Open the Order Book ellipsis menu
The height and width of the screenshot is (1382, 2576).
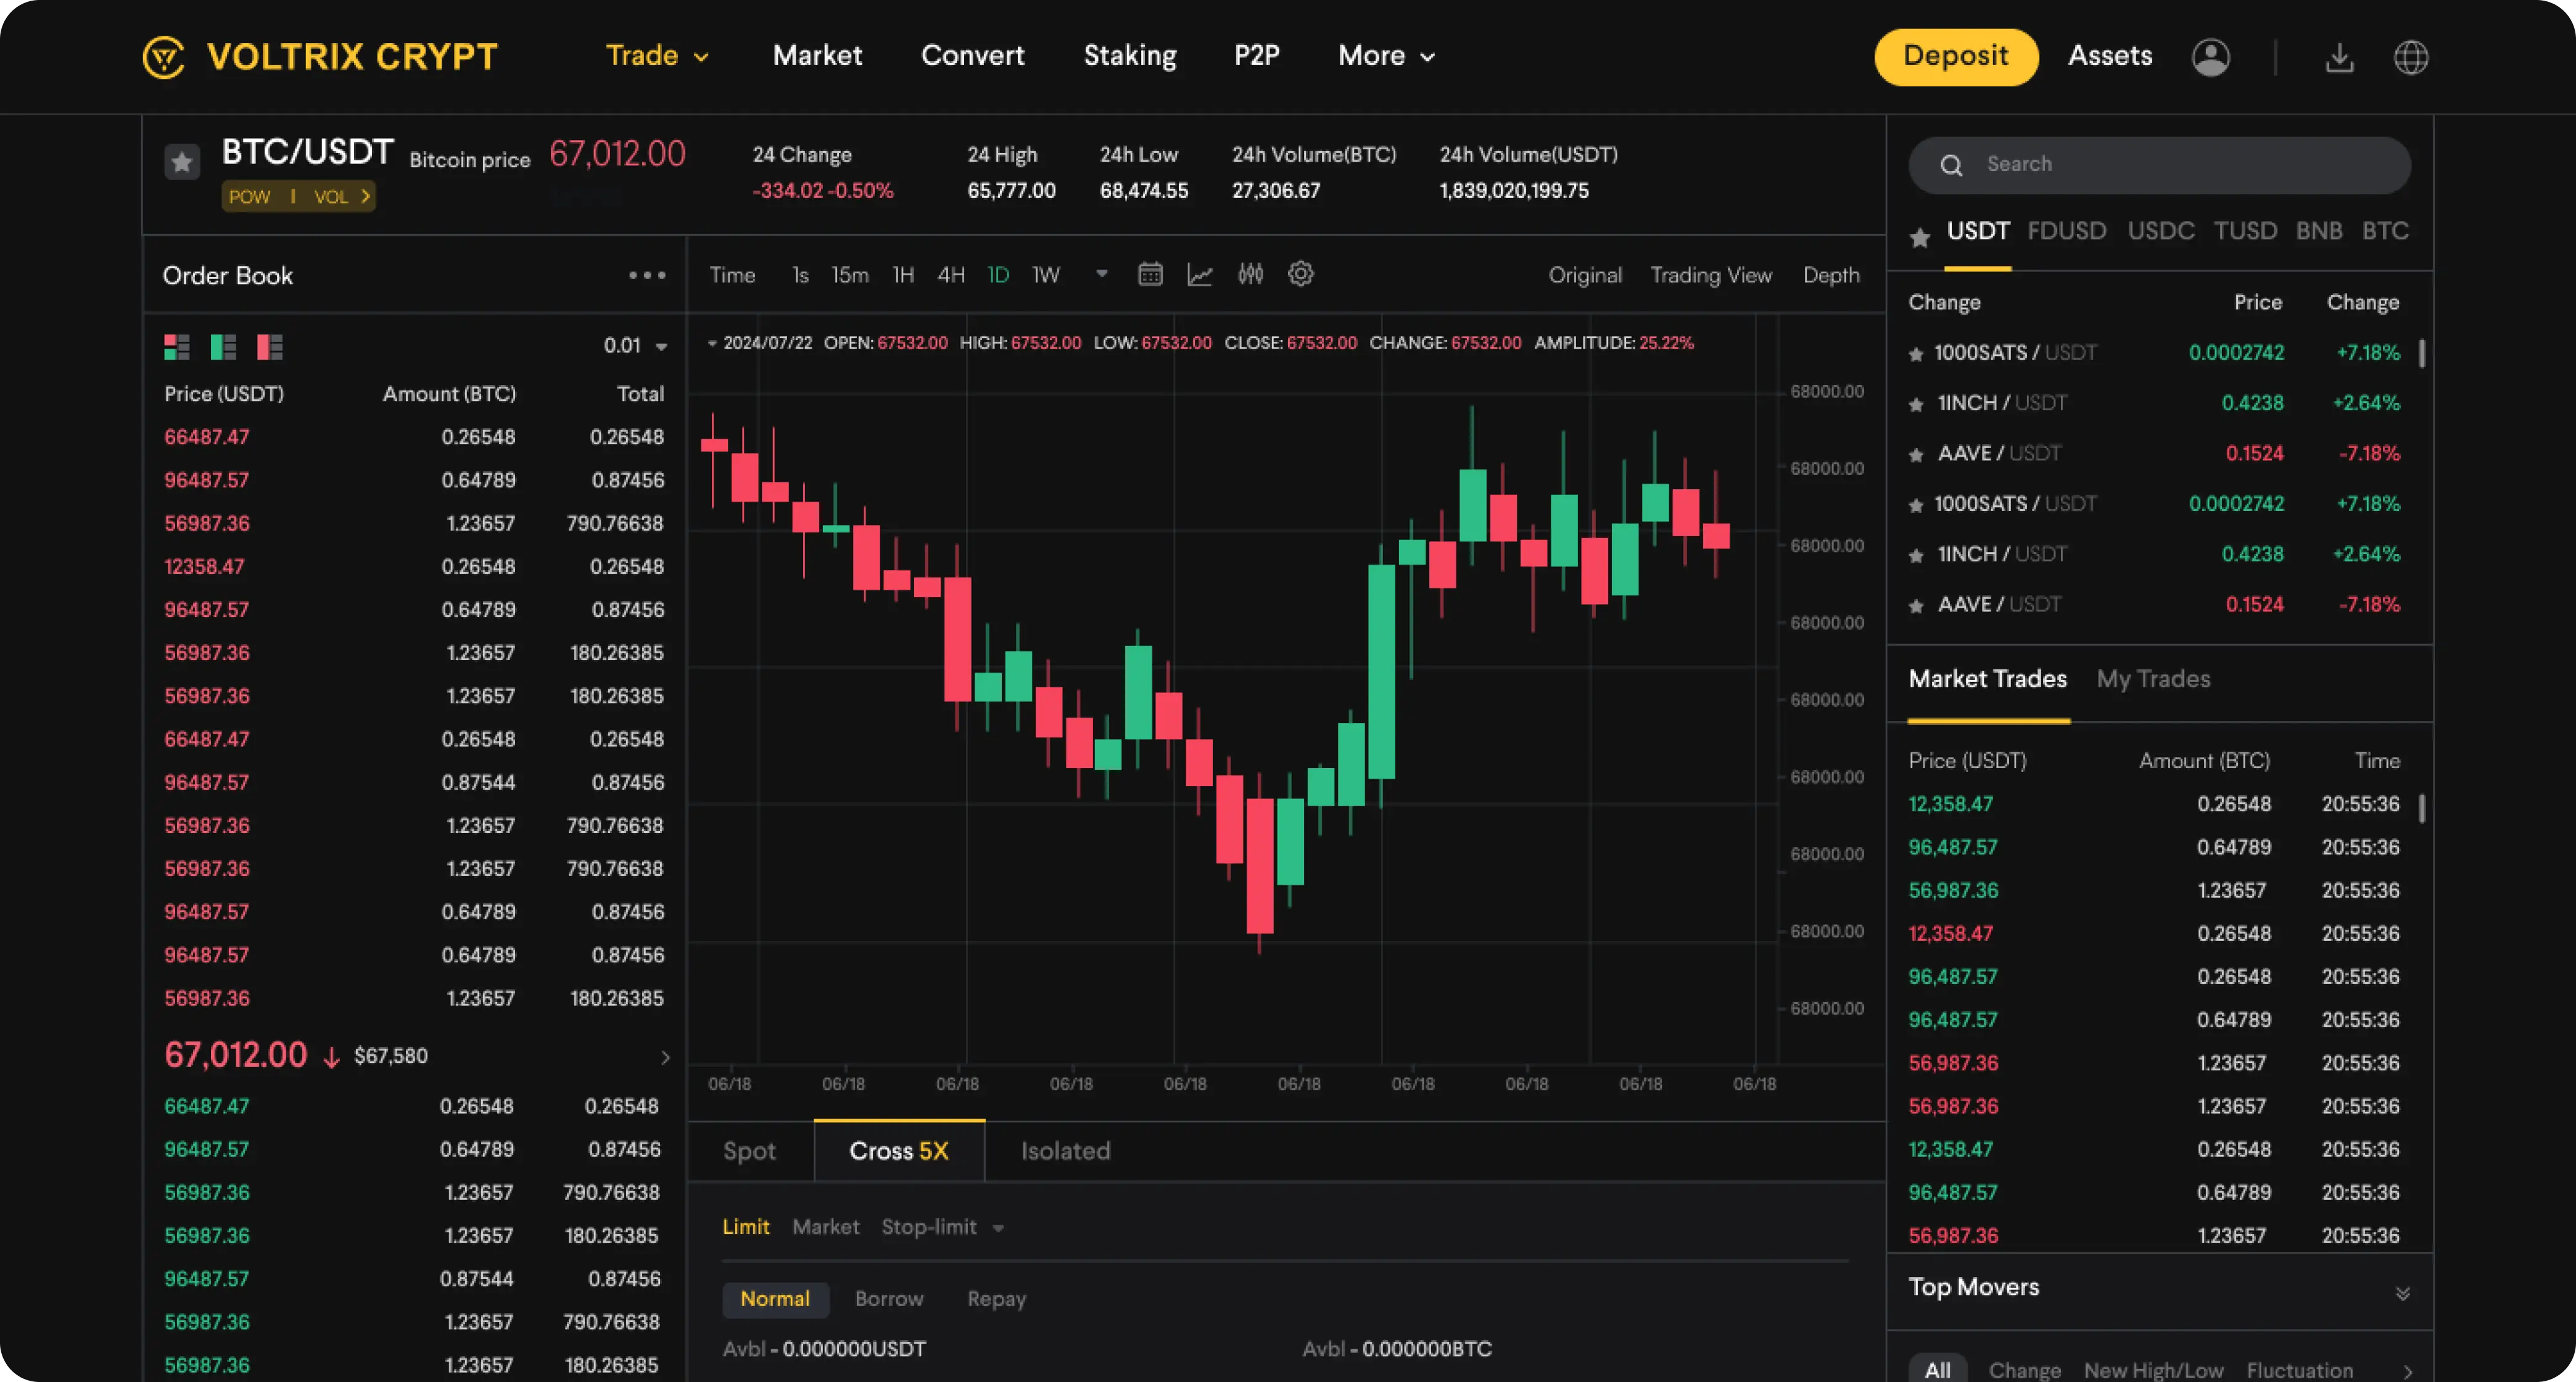pyautogui.click(x=647, y=275)
